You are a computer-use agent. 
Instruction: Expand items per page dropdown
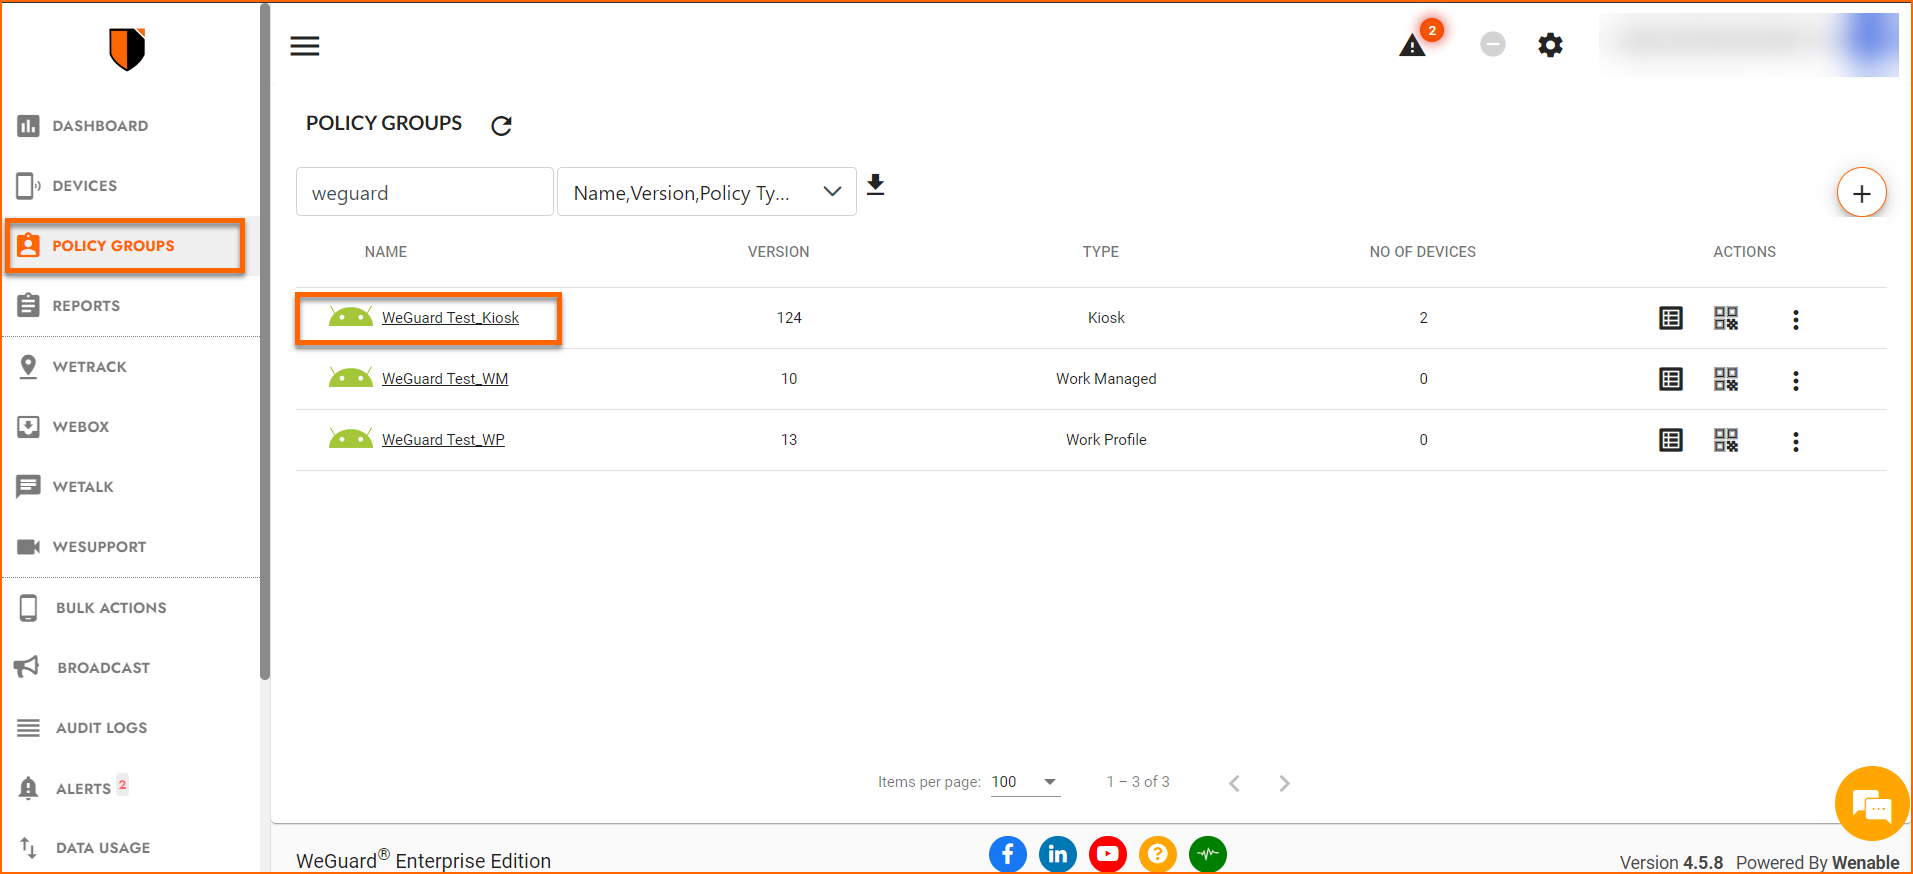coord(1025,782)
